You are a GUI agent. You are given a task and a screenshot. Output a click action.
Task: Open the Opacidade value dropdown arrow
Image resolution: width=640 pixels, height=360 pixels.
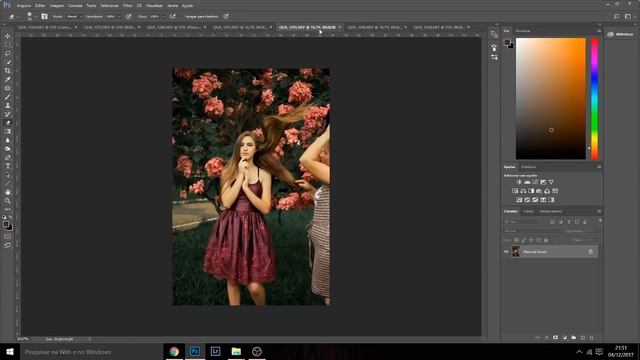120,17
